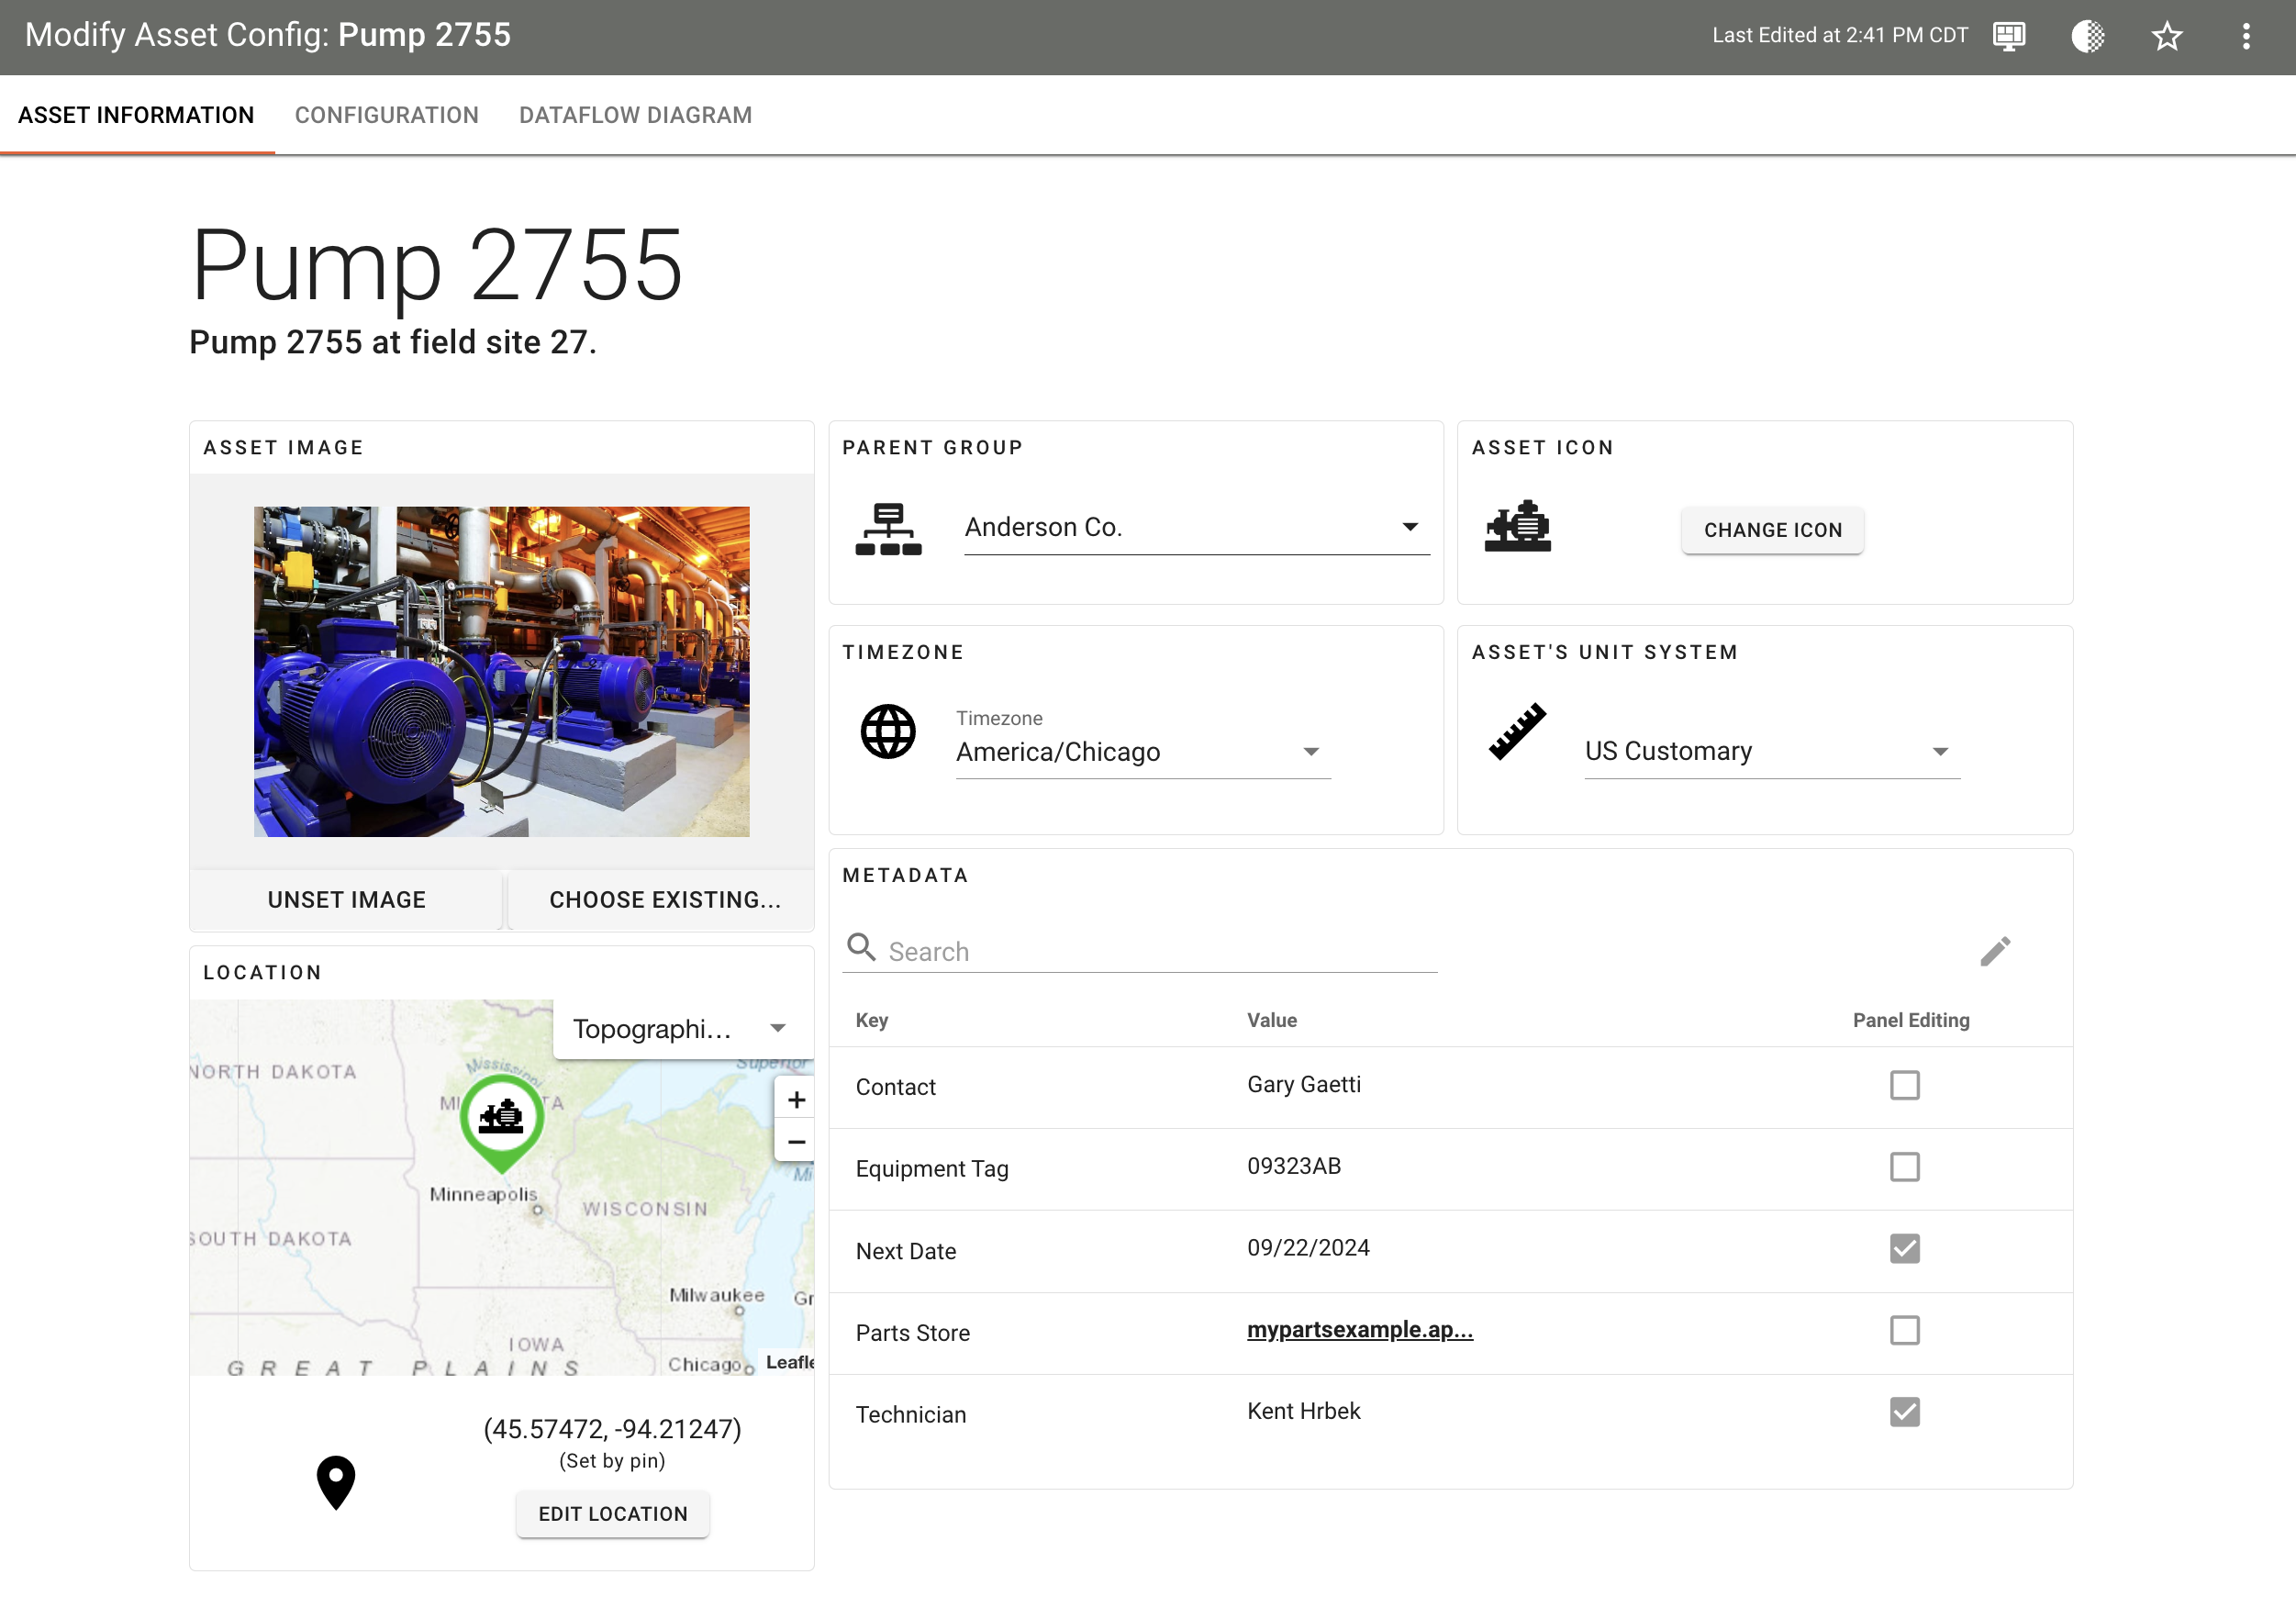
Task: Toggle Panel Editing checkbox for Next Date
Action: point(1905,1249)
